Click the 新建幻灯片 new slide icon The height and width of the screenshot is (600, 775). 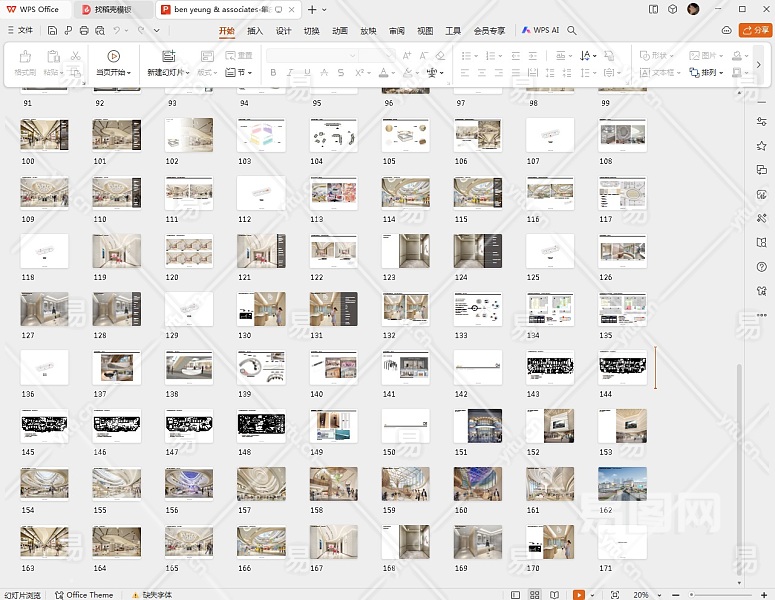click(x=168, y=56)
